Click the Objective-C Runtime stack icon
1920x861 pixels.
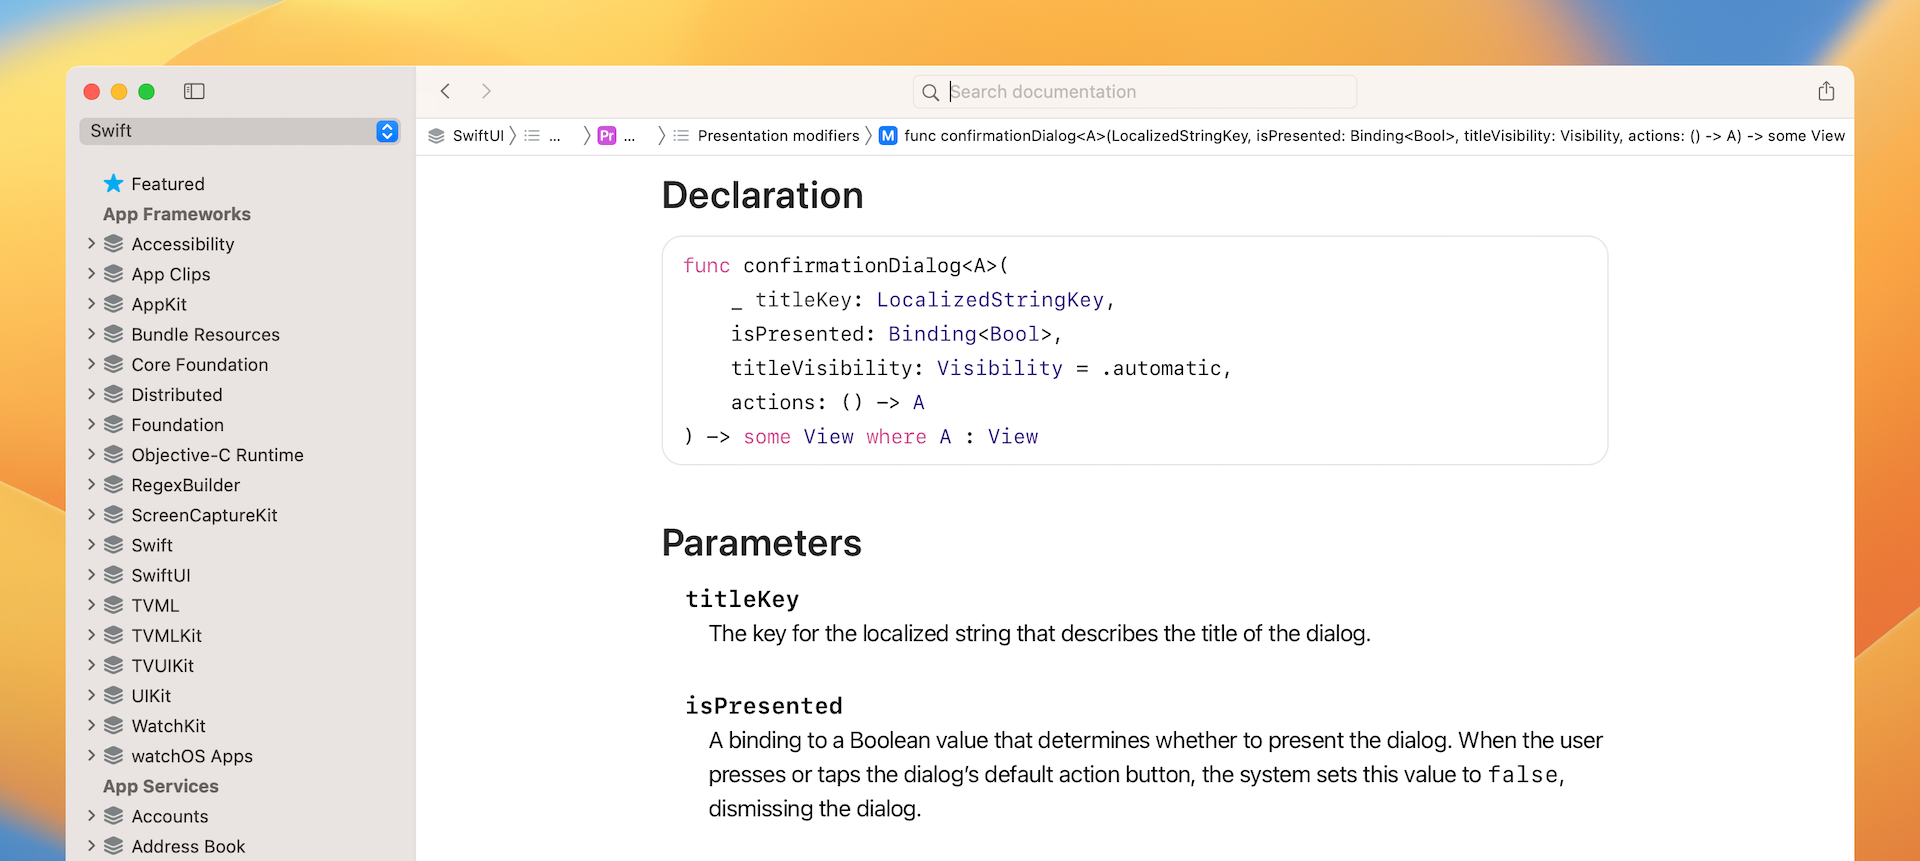114,454
